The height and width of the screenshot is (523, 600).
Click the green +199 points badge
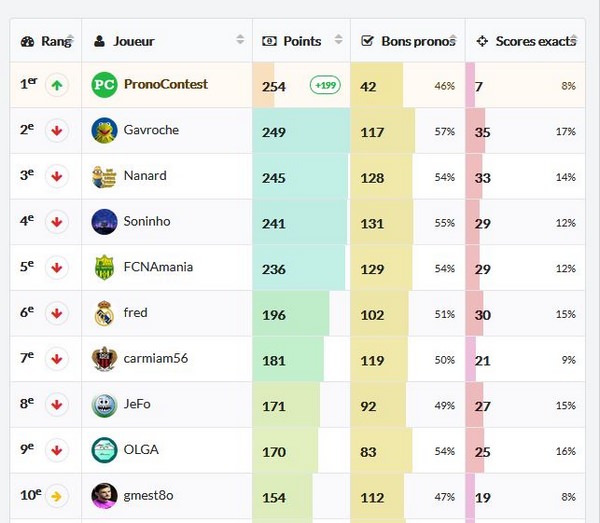(325, 86)
